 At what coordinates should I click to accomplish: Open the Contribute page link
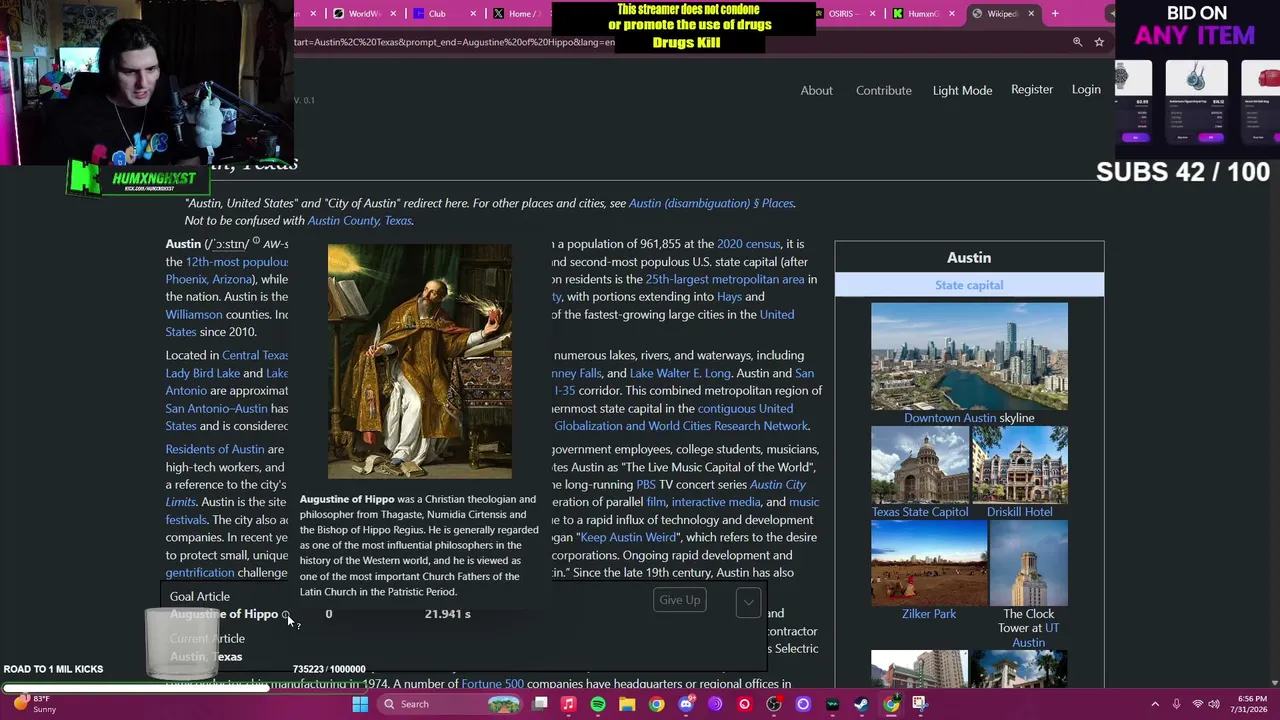tap(884, 90)
